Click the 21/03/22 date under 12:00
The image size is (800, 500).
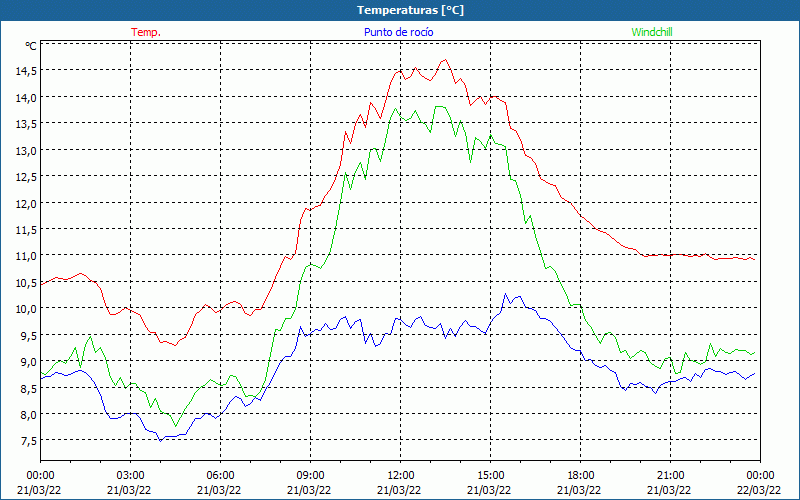(399, 490)
